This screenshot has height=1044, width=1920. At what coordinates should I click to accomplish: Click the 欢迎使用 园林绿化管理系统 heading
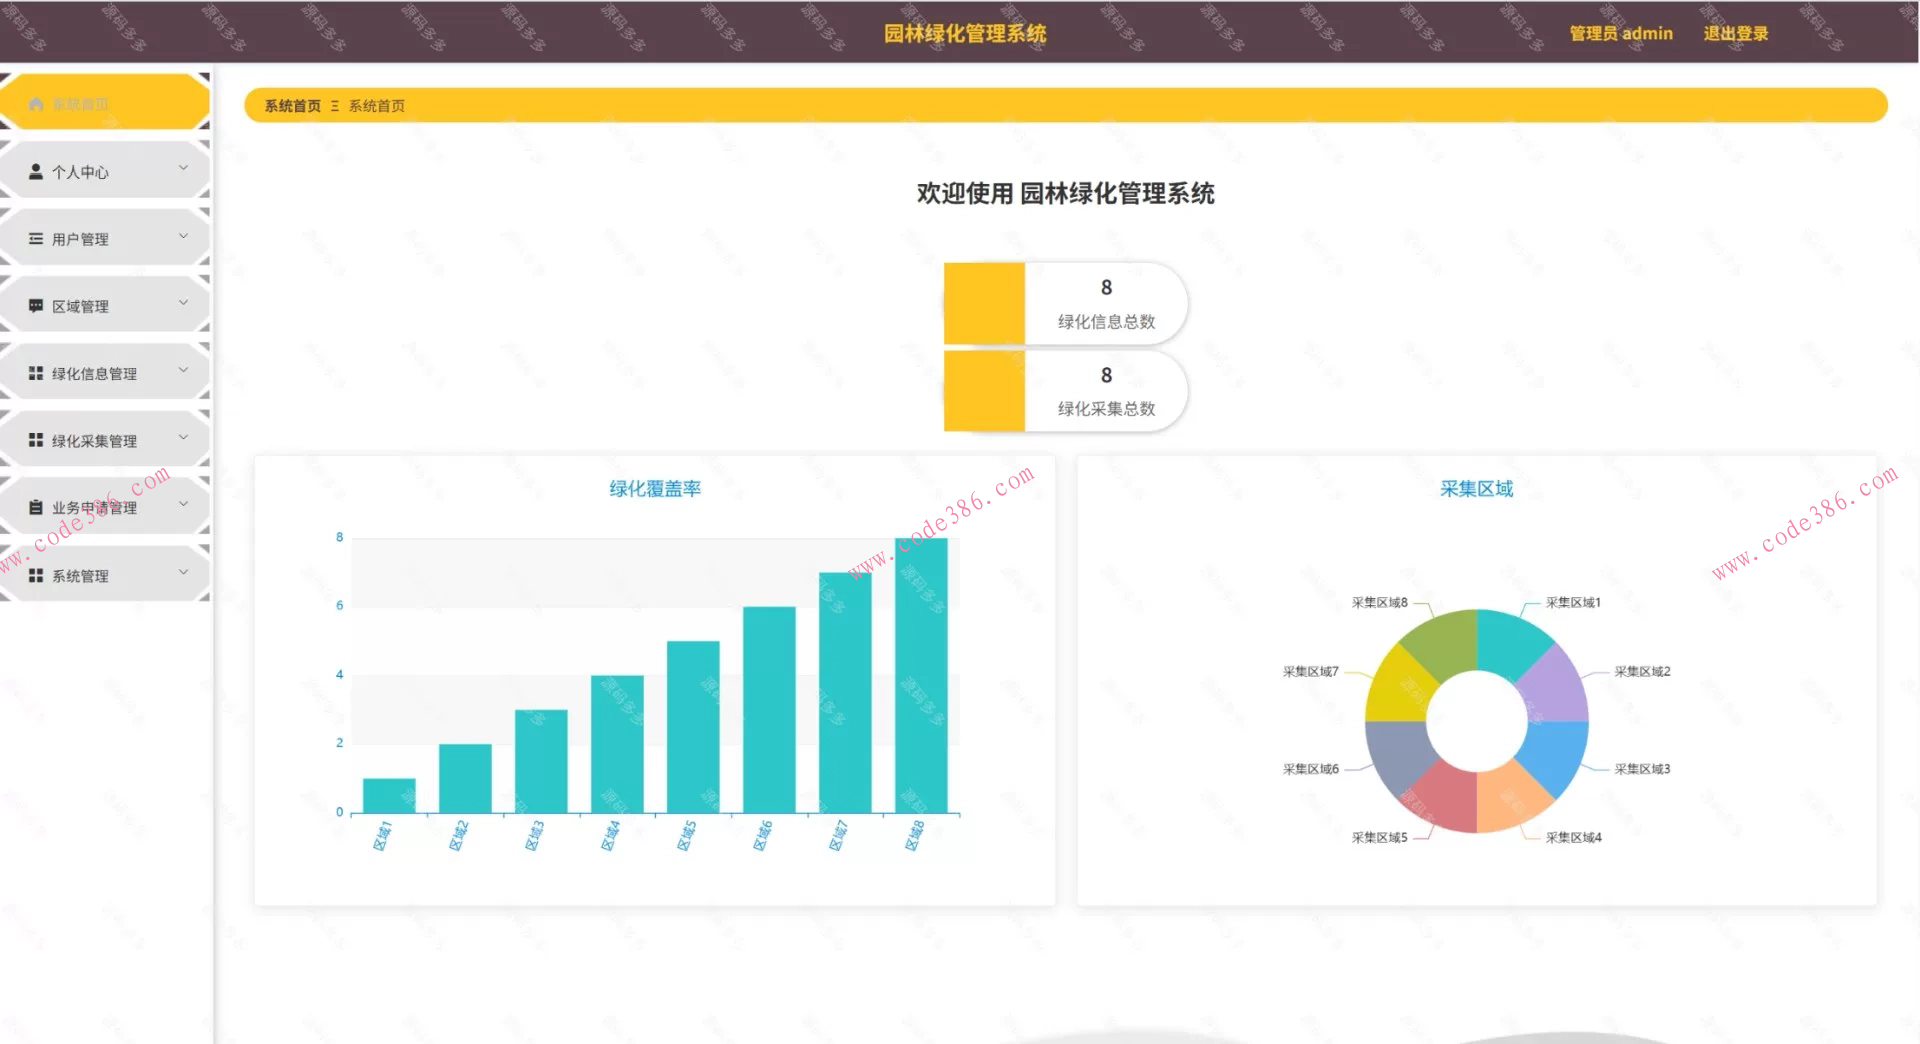(x=1065, y=194)
